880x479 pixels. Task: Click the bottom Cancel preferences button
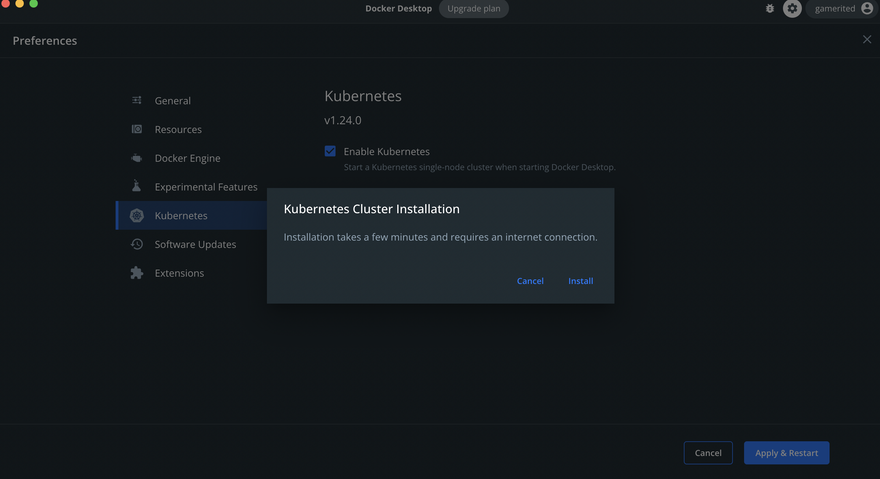point(708,453)
